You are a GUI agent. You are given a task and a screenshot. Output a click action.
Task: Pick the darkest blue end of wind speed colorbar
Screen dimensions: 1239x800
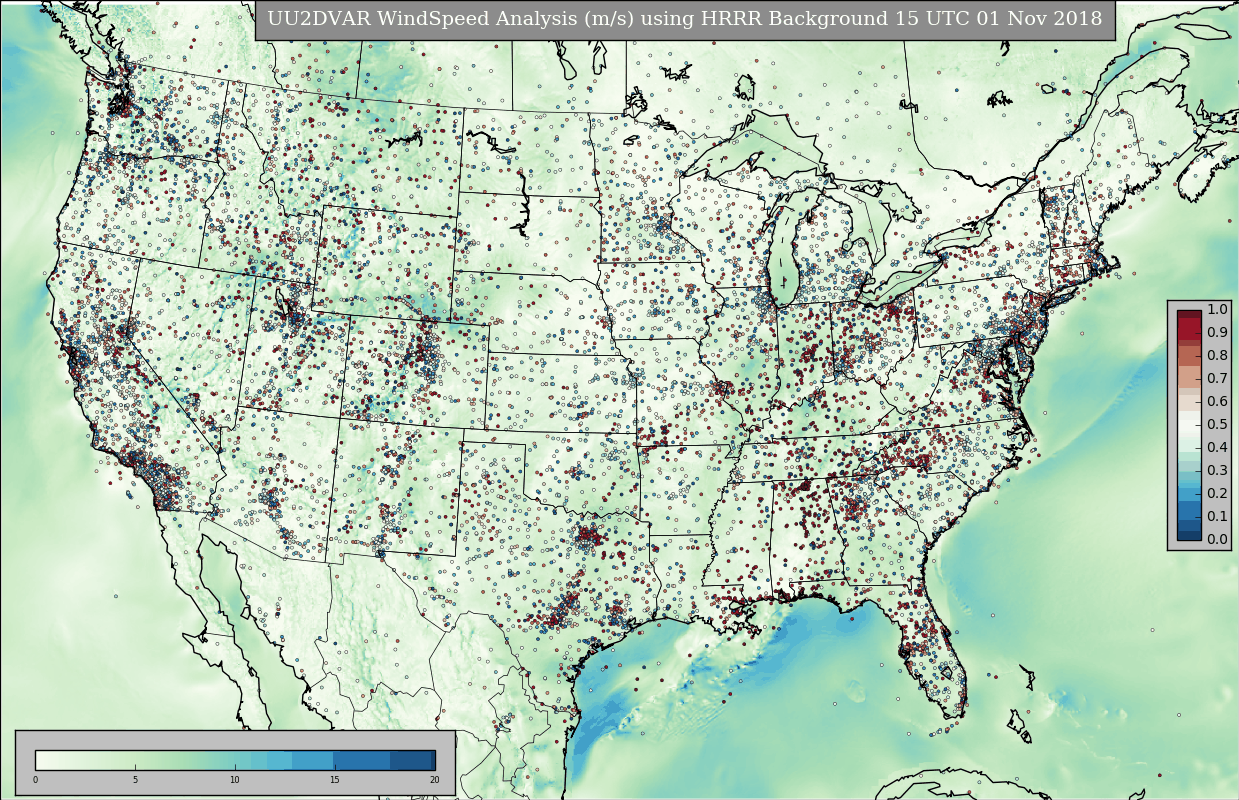pos(432,760)
